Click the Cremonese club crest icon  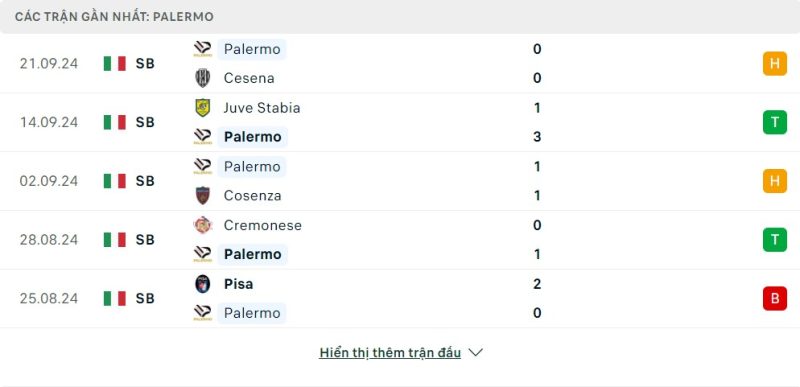203,225
